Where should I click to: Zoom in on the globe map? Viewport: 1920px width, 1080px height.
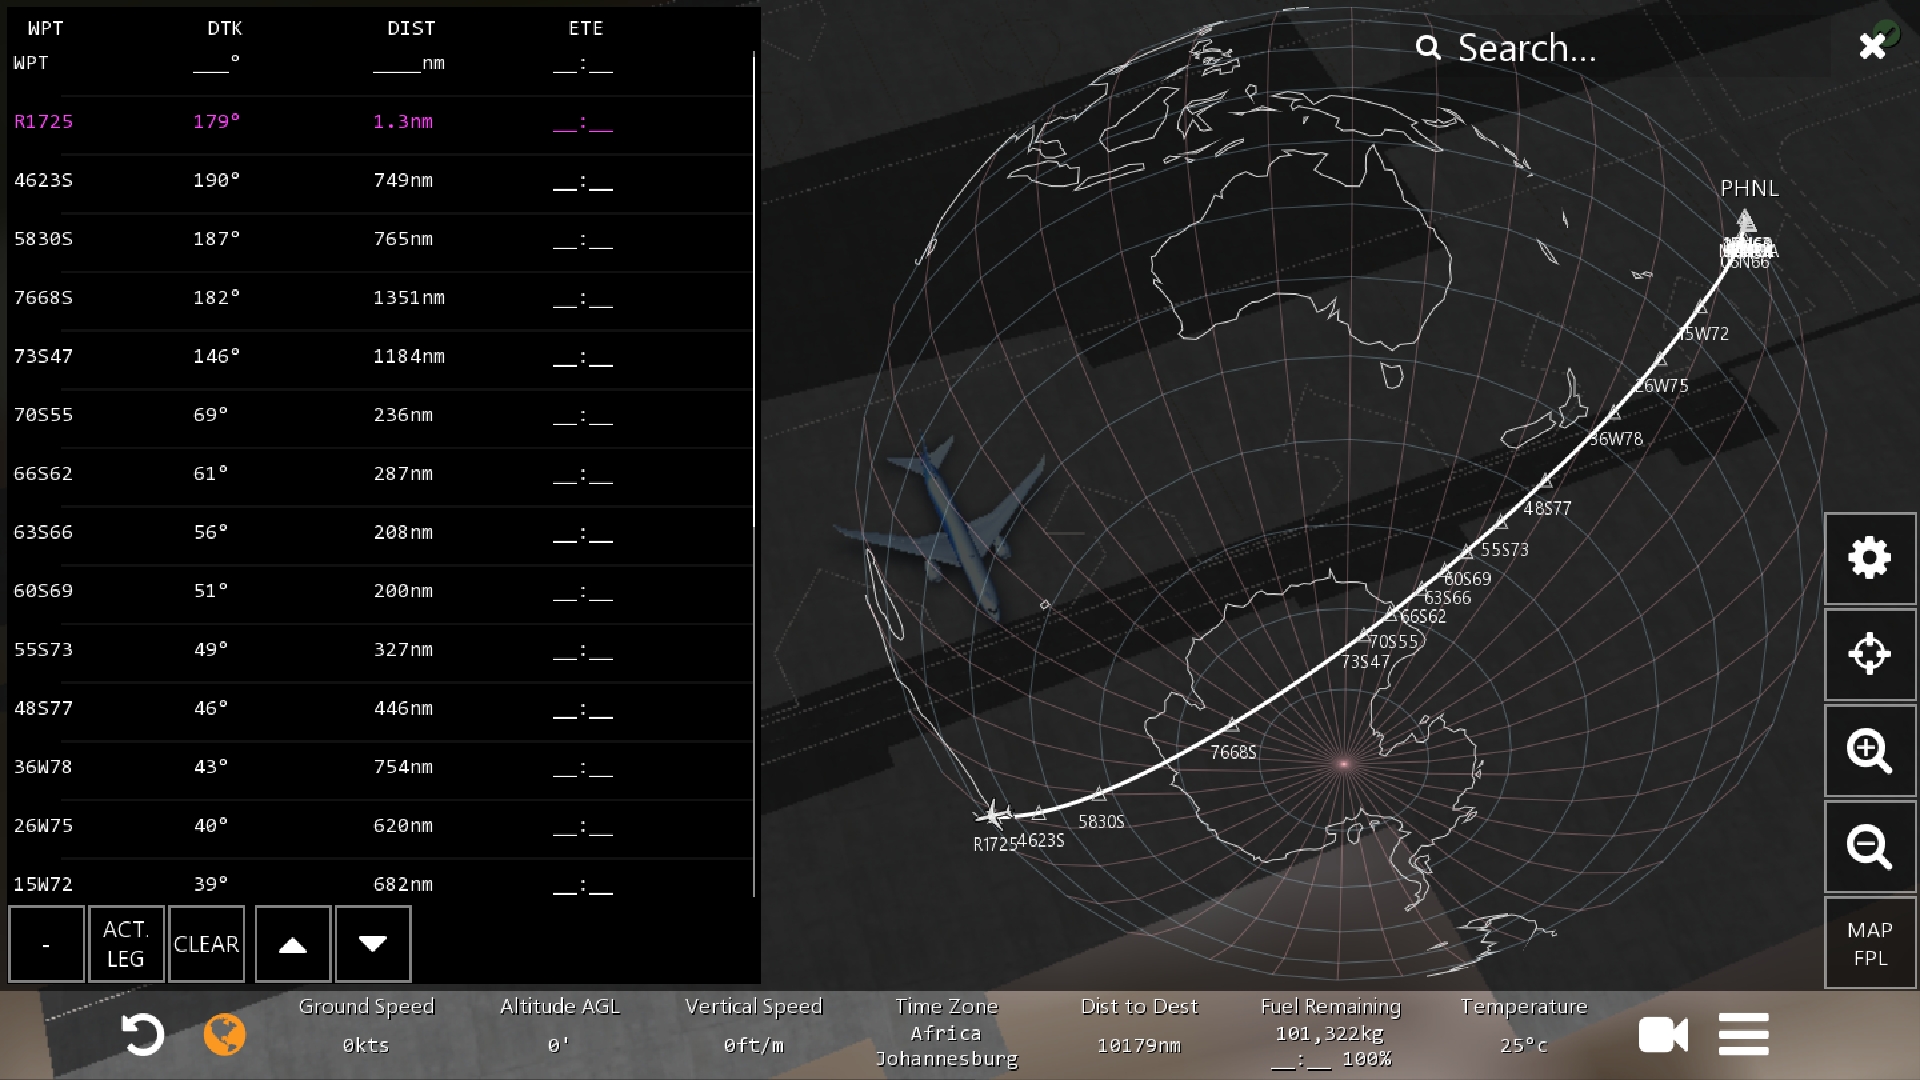point(1869,750)
